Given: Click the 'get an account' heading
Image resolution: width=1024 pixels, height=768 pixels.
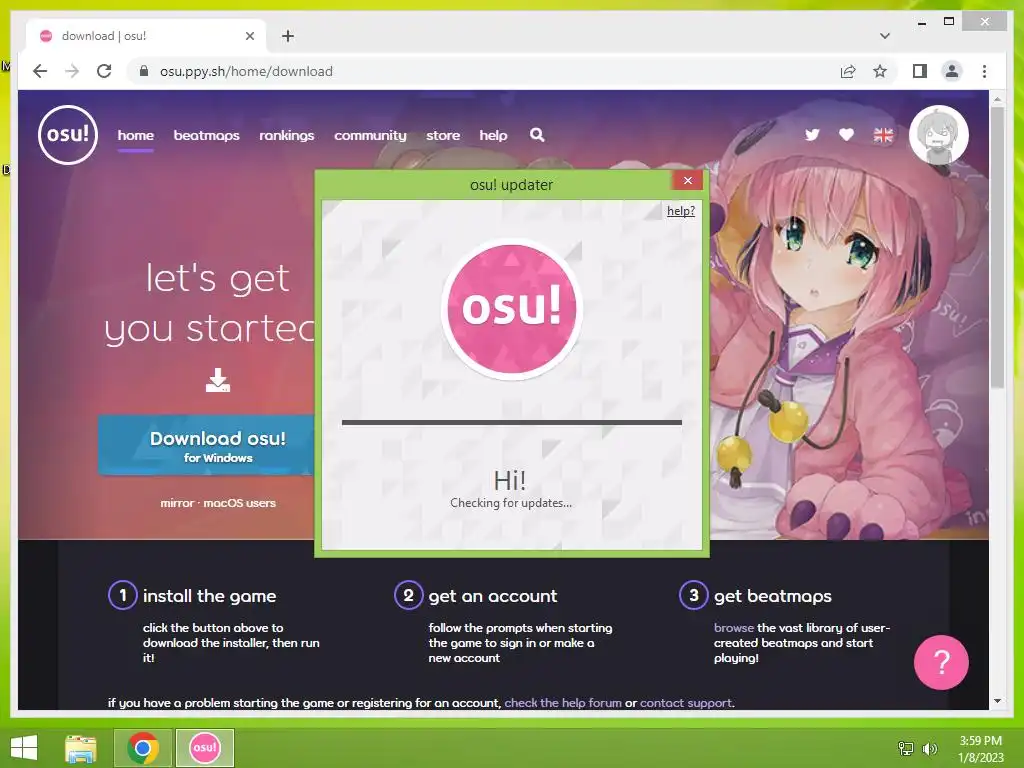Looking at the screenshot, I should click(x=492, y=596).
